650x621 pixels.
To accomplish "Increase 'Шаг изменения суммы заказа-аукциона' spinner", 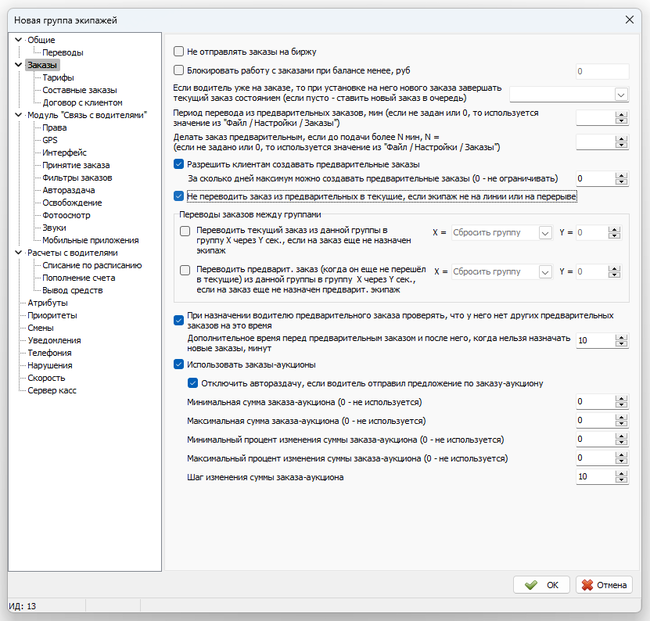I will (622, 474).
